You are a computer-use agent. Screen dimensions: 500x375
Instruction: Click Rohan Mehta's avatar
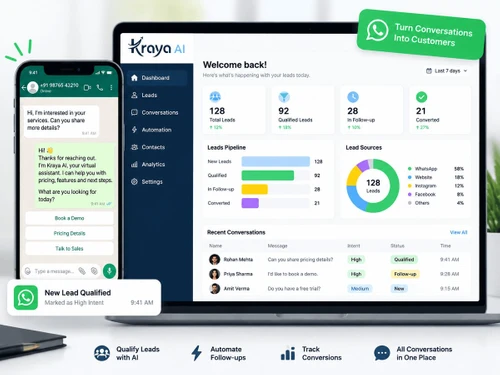tap(215, 260)
